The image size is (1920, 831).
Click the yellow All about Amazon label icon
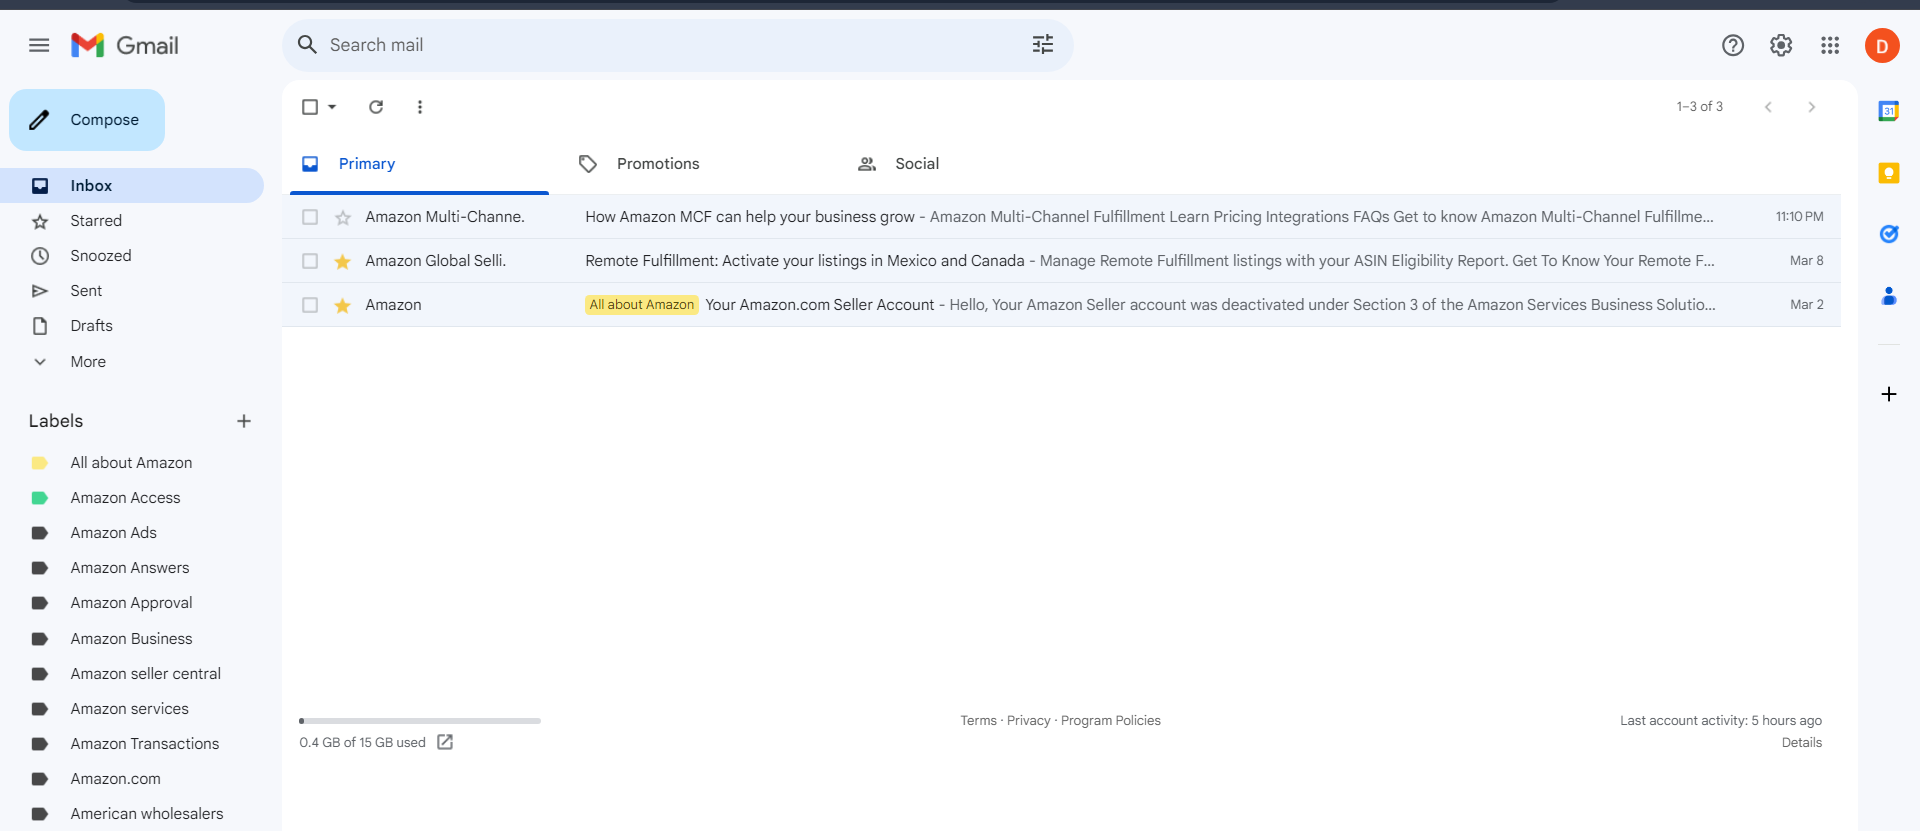point(40,463)
